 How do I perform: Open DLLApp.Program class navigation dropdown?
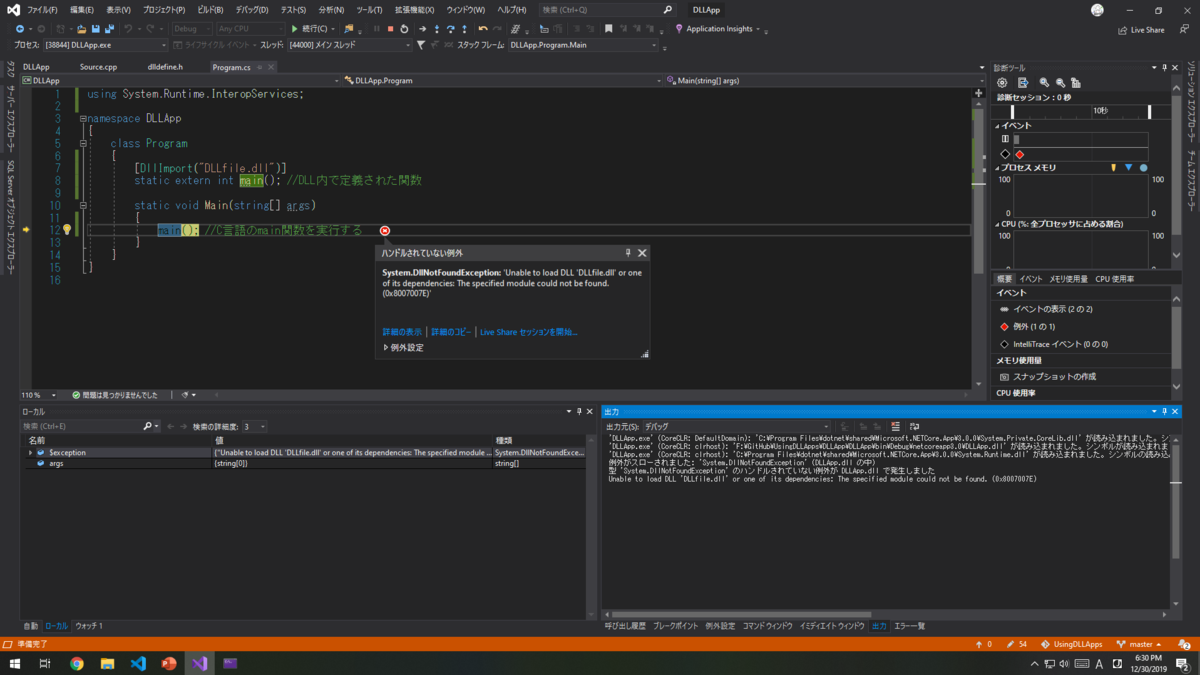click(x=500, y=80)
